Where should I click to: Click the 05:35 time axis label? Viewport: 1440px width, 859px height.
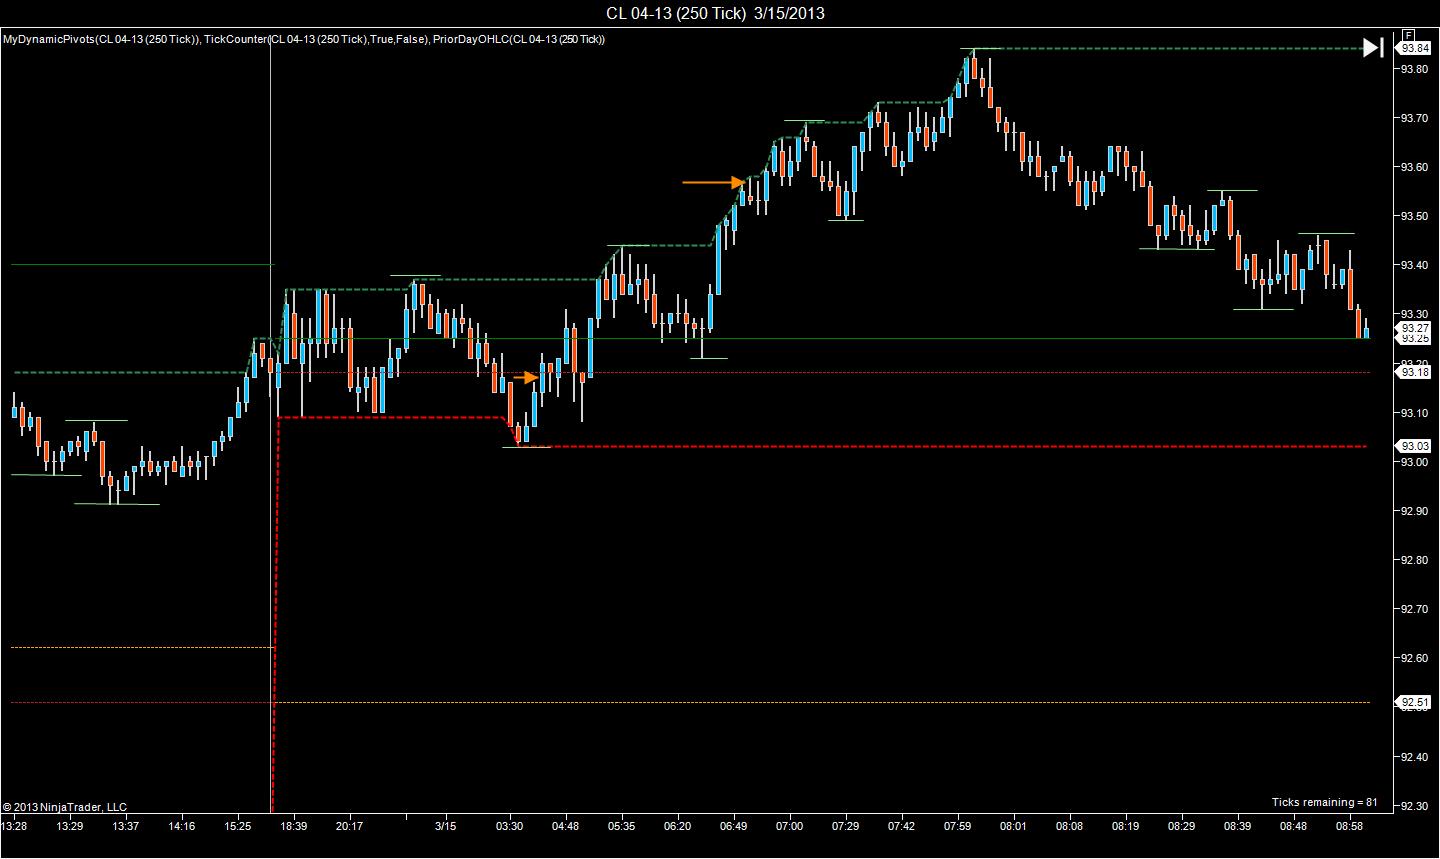pyautogui.click(x=622, y=827)
